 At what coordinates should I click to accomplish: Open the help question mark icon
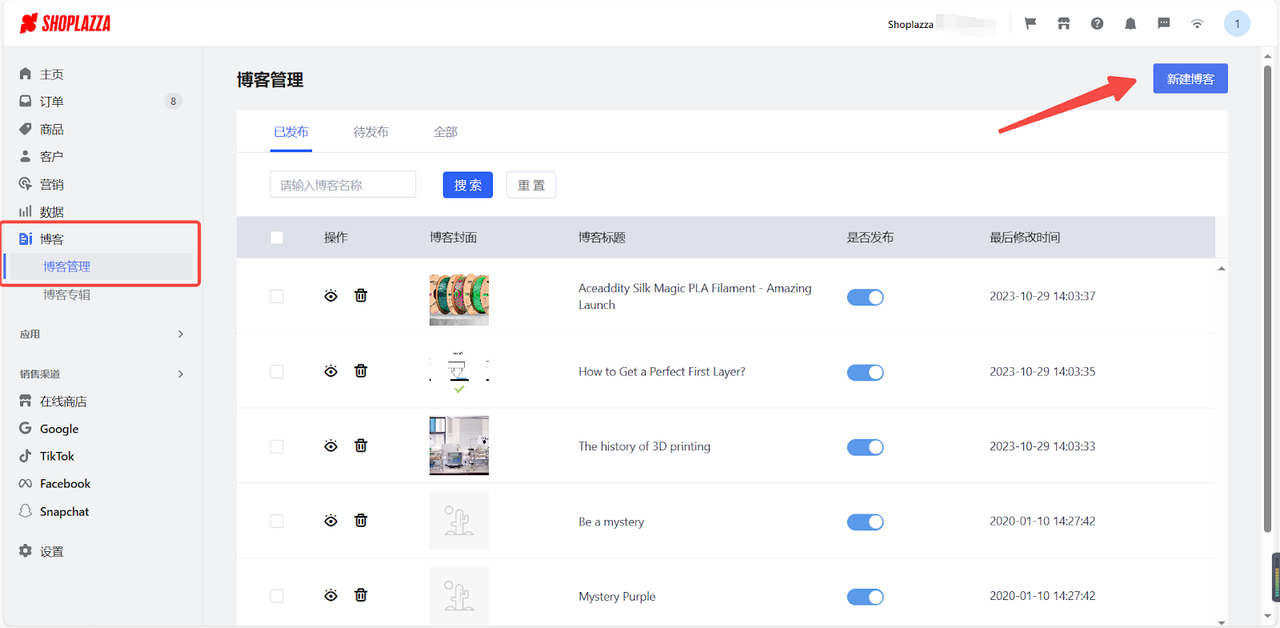pyautogui.click(x=1097, y=23)
